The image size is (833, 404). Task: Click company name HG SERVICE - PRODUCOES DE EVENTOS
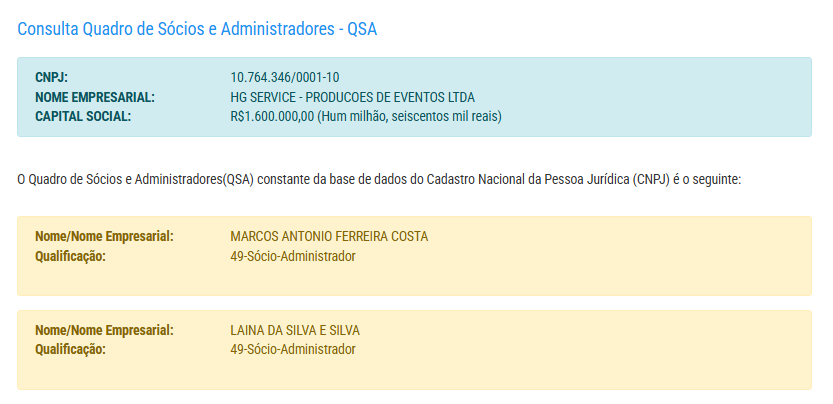coord(352,97)
